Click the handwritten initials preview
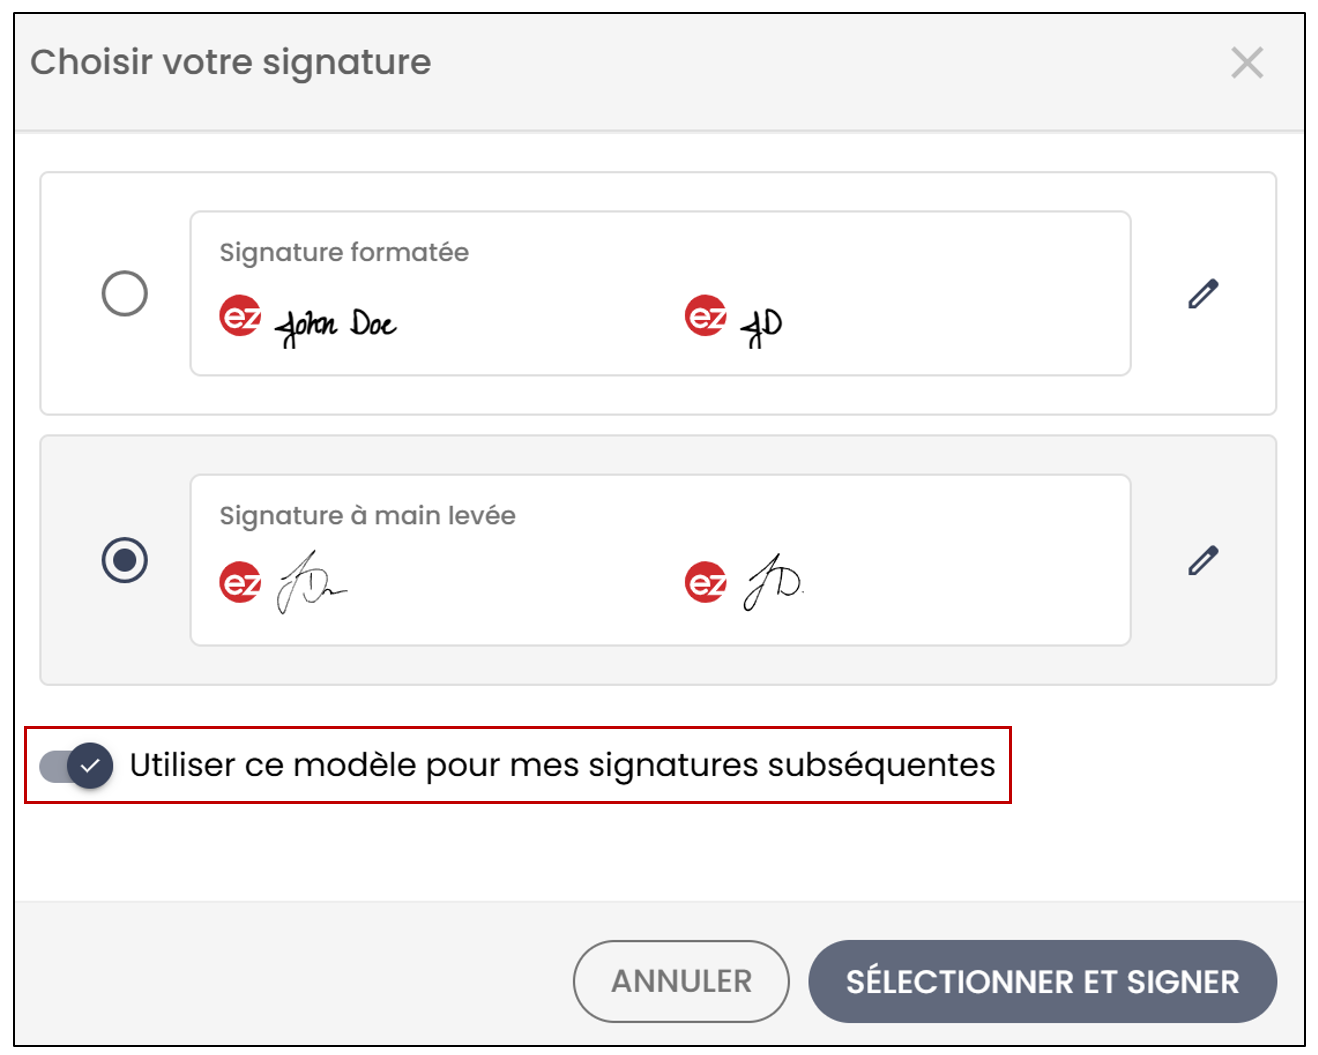Viewport: 1318px width, 1055px height. [774, 582]
